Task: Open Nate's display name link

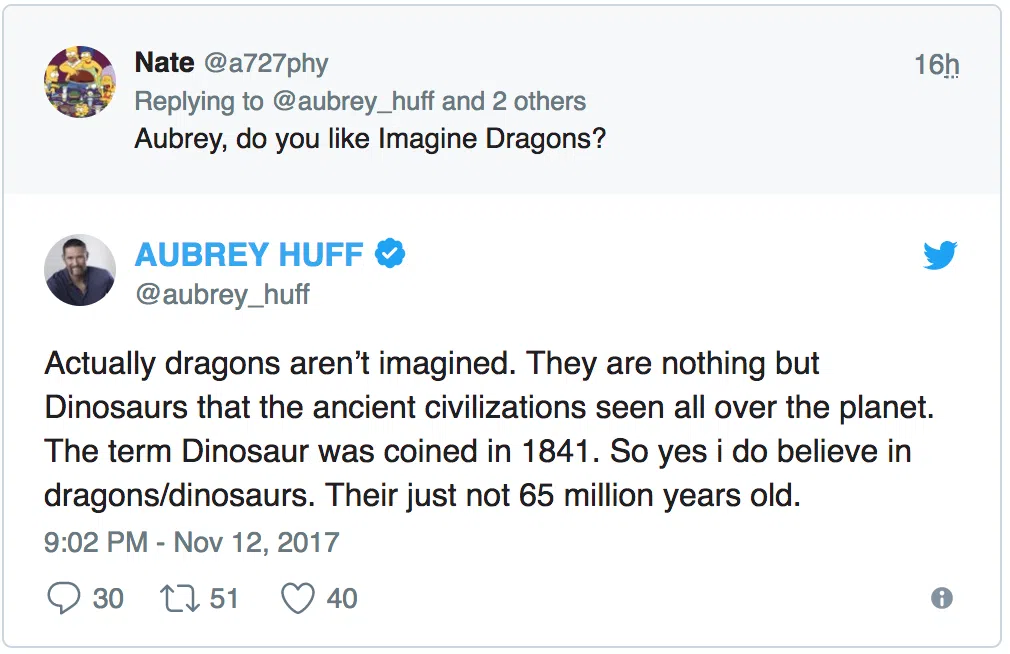Action: [x=164, y=63]
